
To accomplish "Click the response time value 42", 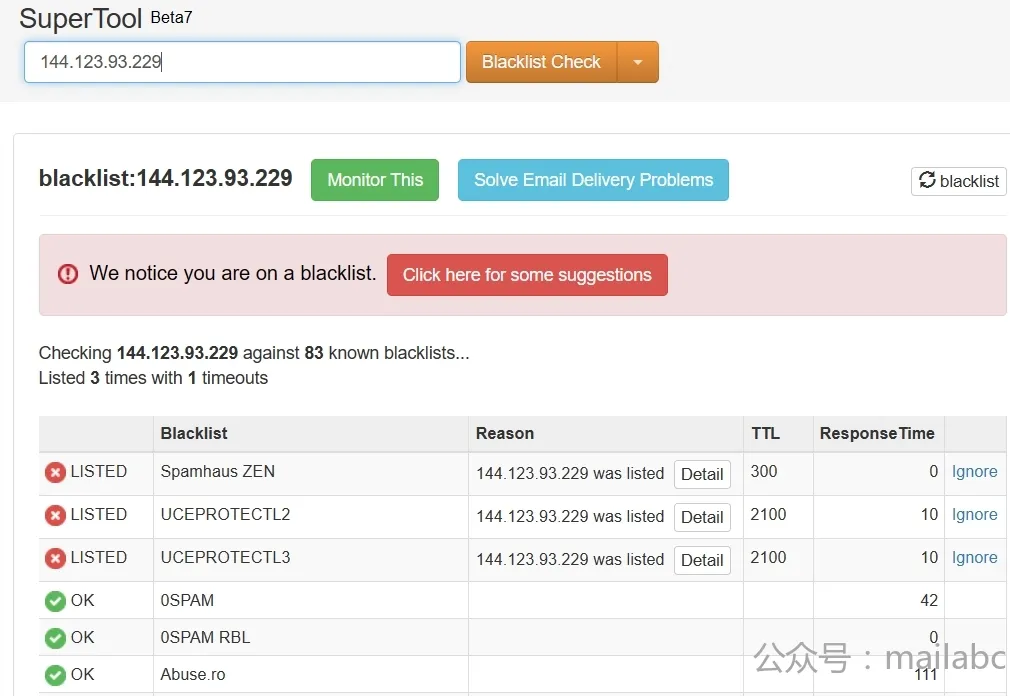I will tap(929, 601).
